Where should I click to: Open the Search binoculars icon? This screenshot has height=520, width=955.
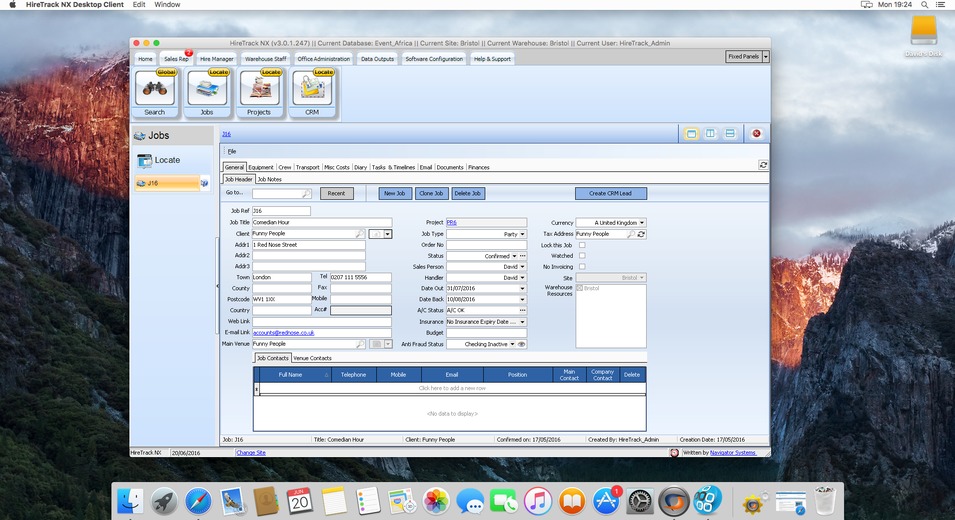click(154, 89)
